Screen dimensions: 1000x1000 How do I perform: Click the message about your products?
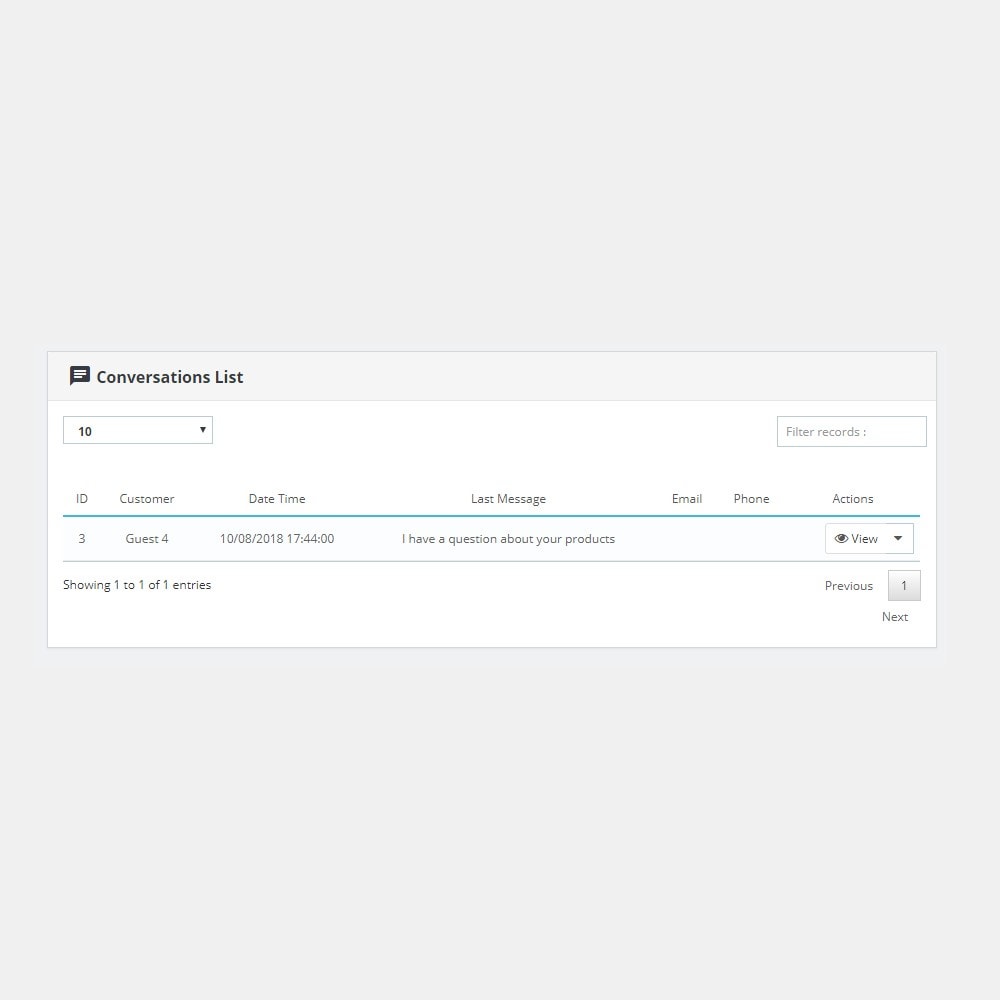click(508, 539)
